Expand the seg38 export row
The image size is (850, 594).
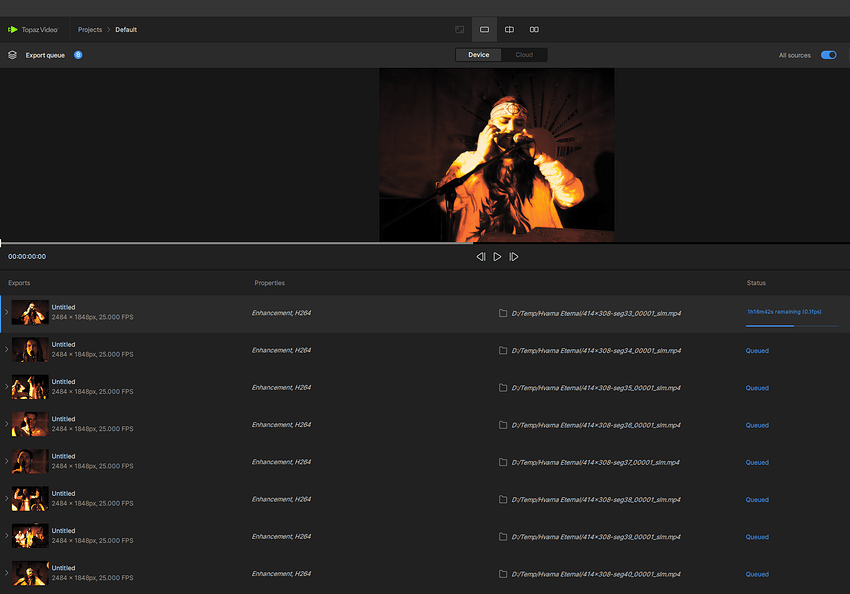[x=7, y=499]
